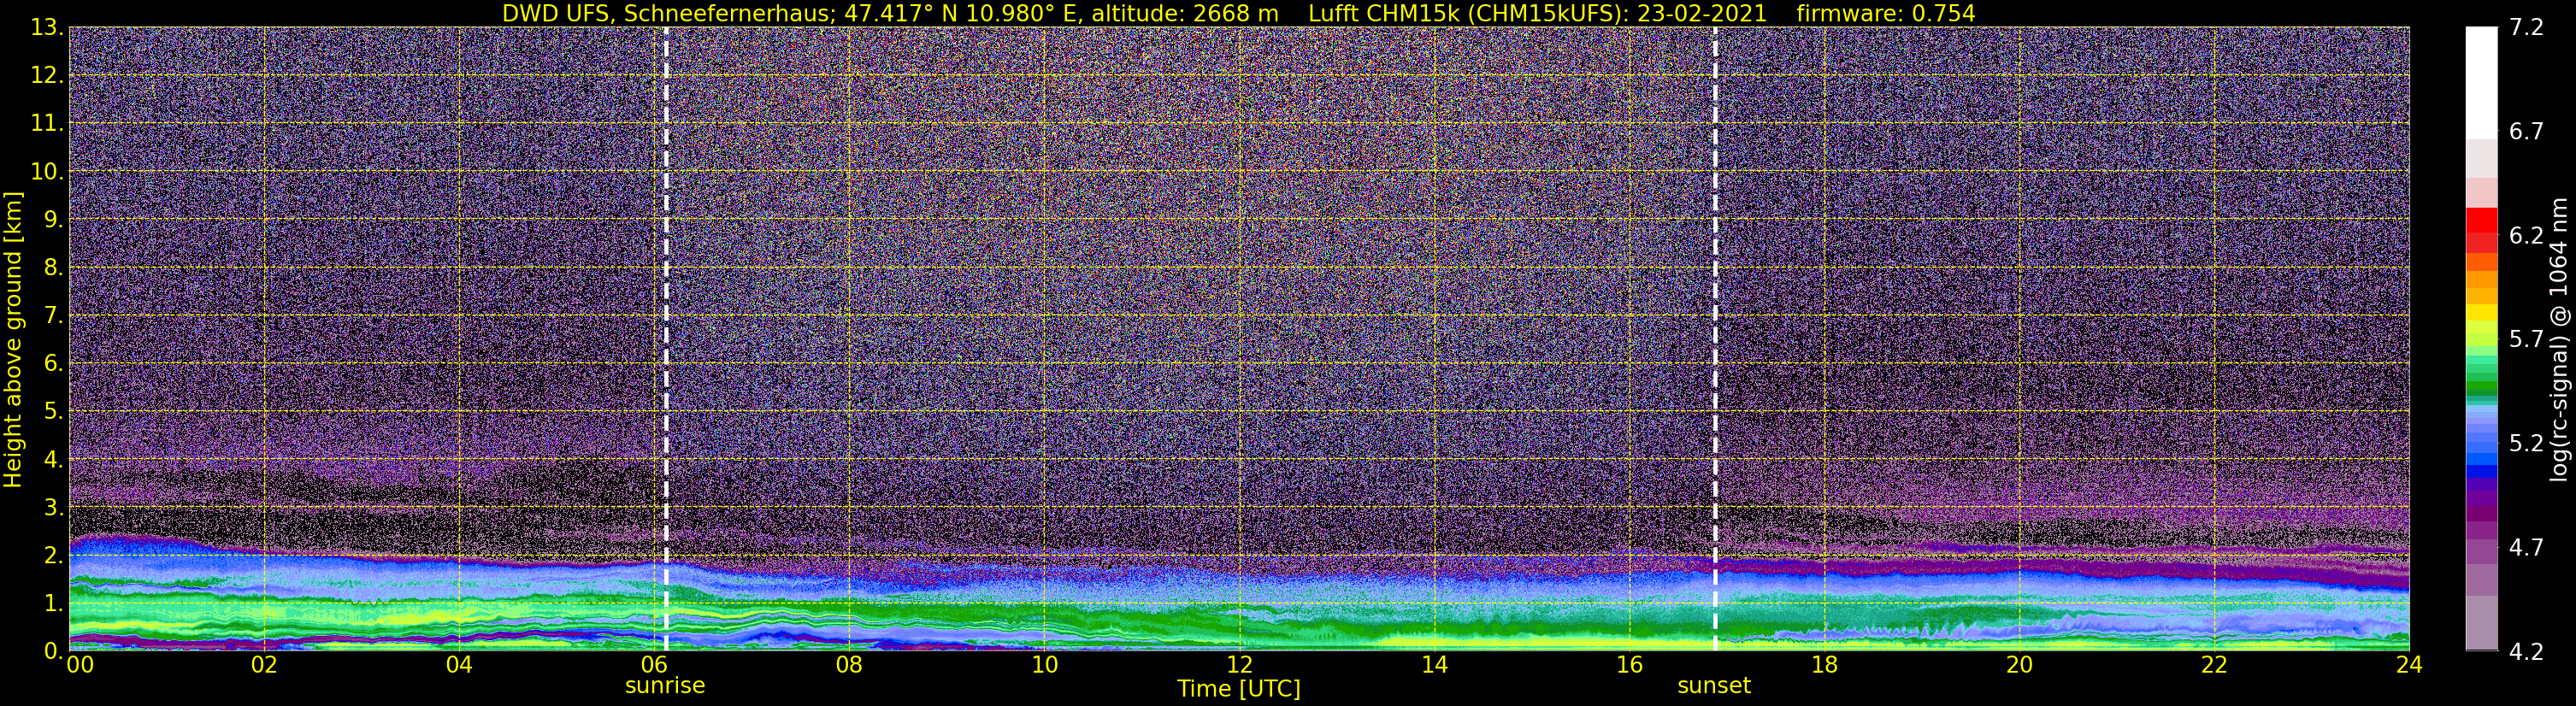Click the white dashed sunrise marker line
The image size is (2576, 706).
point(666,339)
